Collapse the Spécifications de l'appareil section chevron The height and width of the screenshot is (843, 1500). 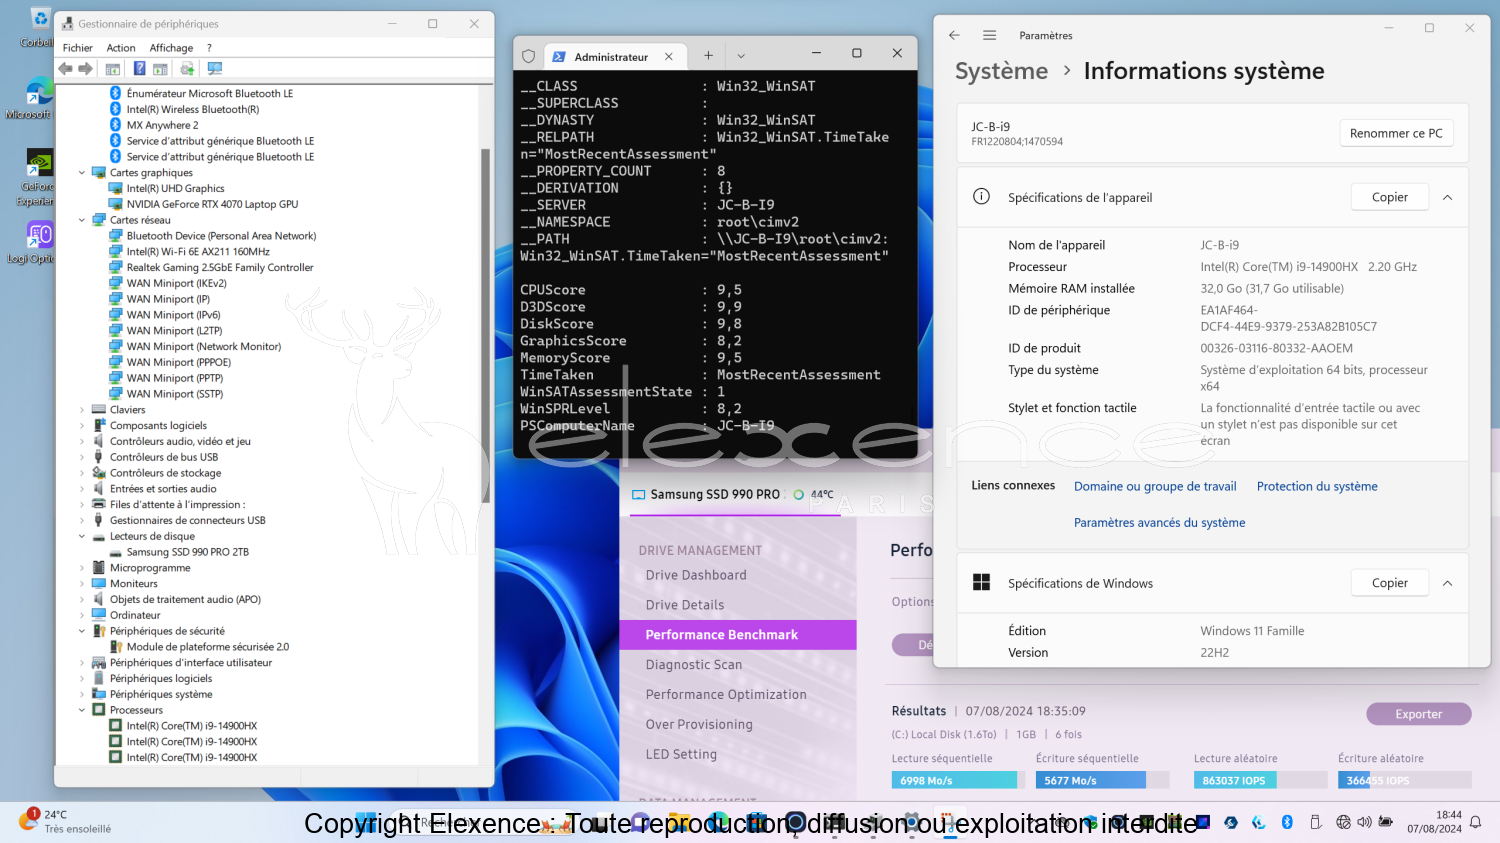point(1447,197)
